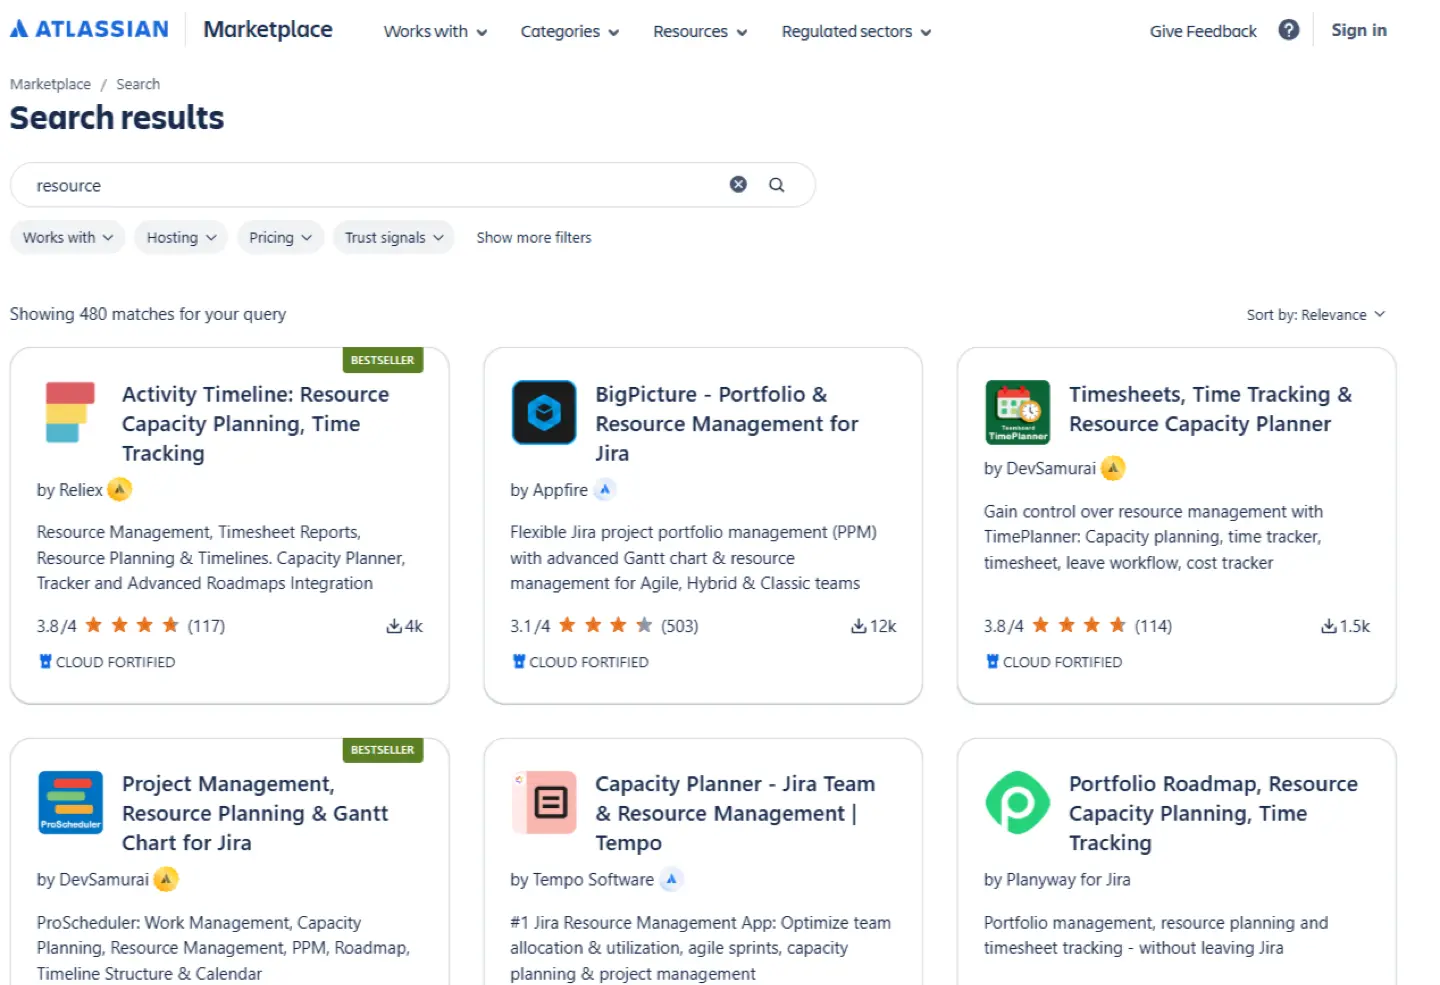
Task: Open BigPicture Portfolio app title
Action: (x=727, y=424)
